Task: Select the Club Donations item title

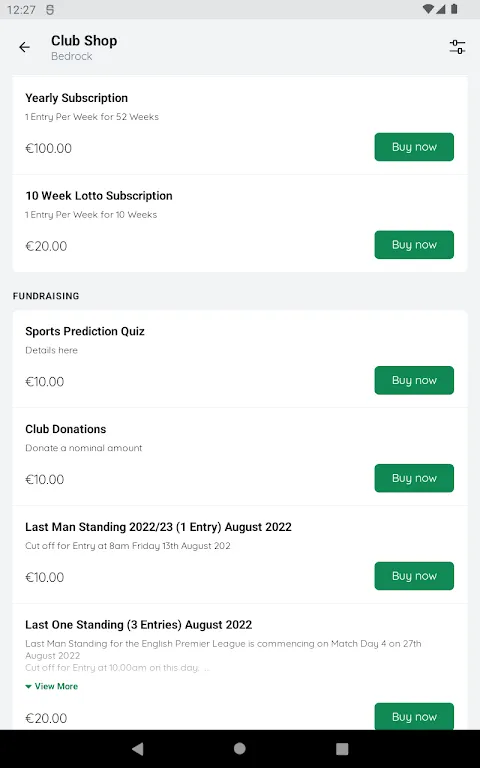Action: point(66,429)
